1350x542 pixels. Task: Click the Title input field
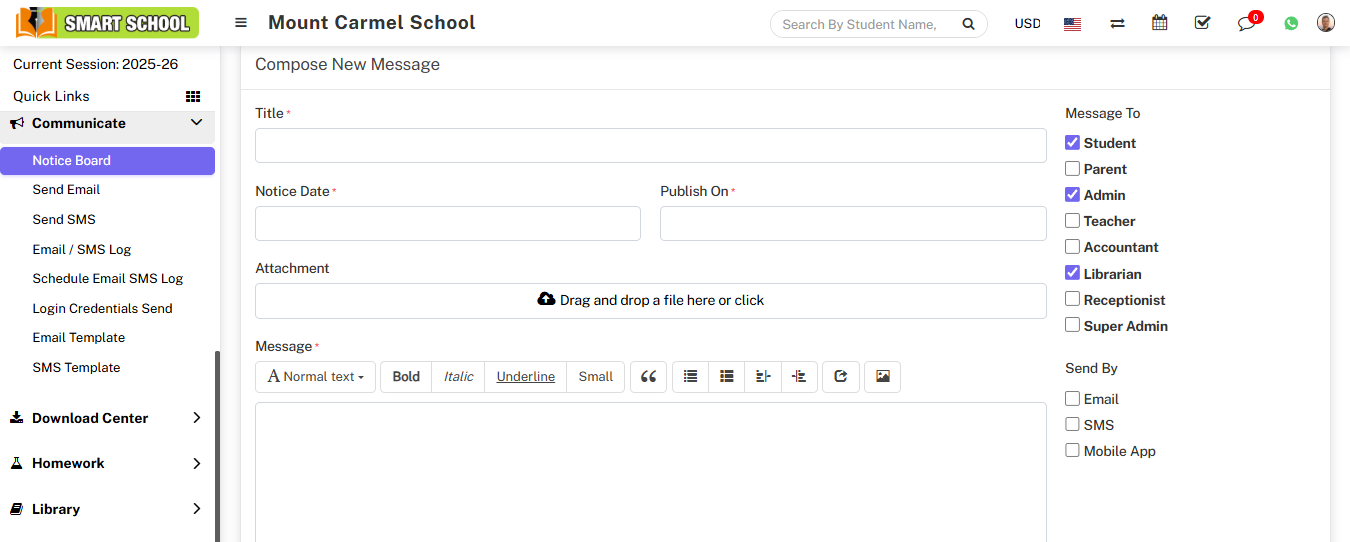650,146
